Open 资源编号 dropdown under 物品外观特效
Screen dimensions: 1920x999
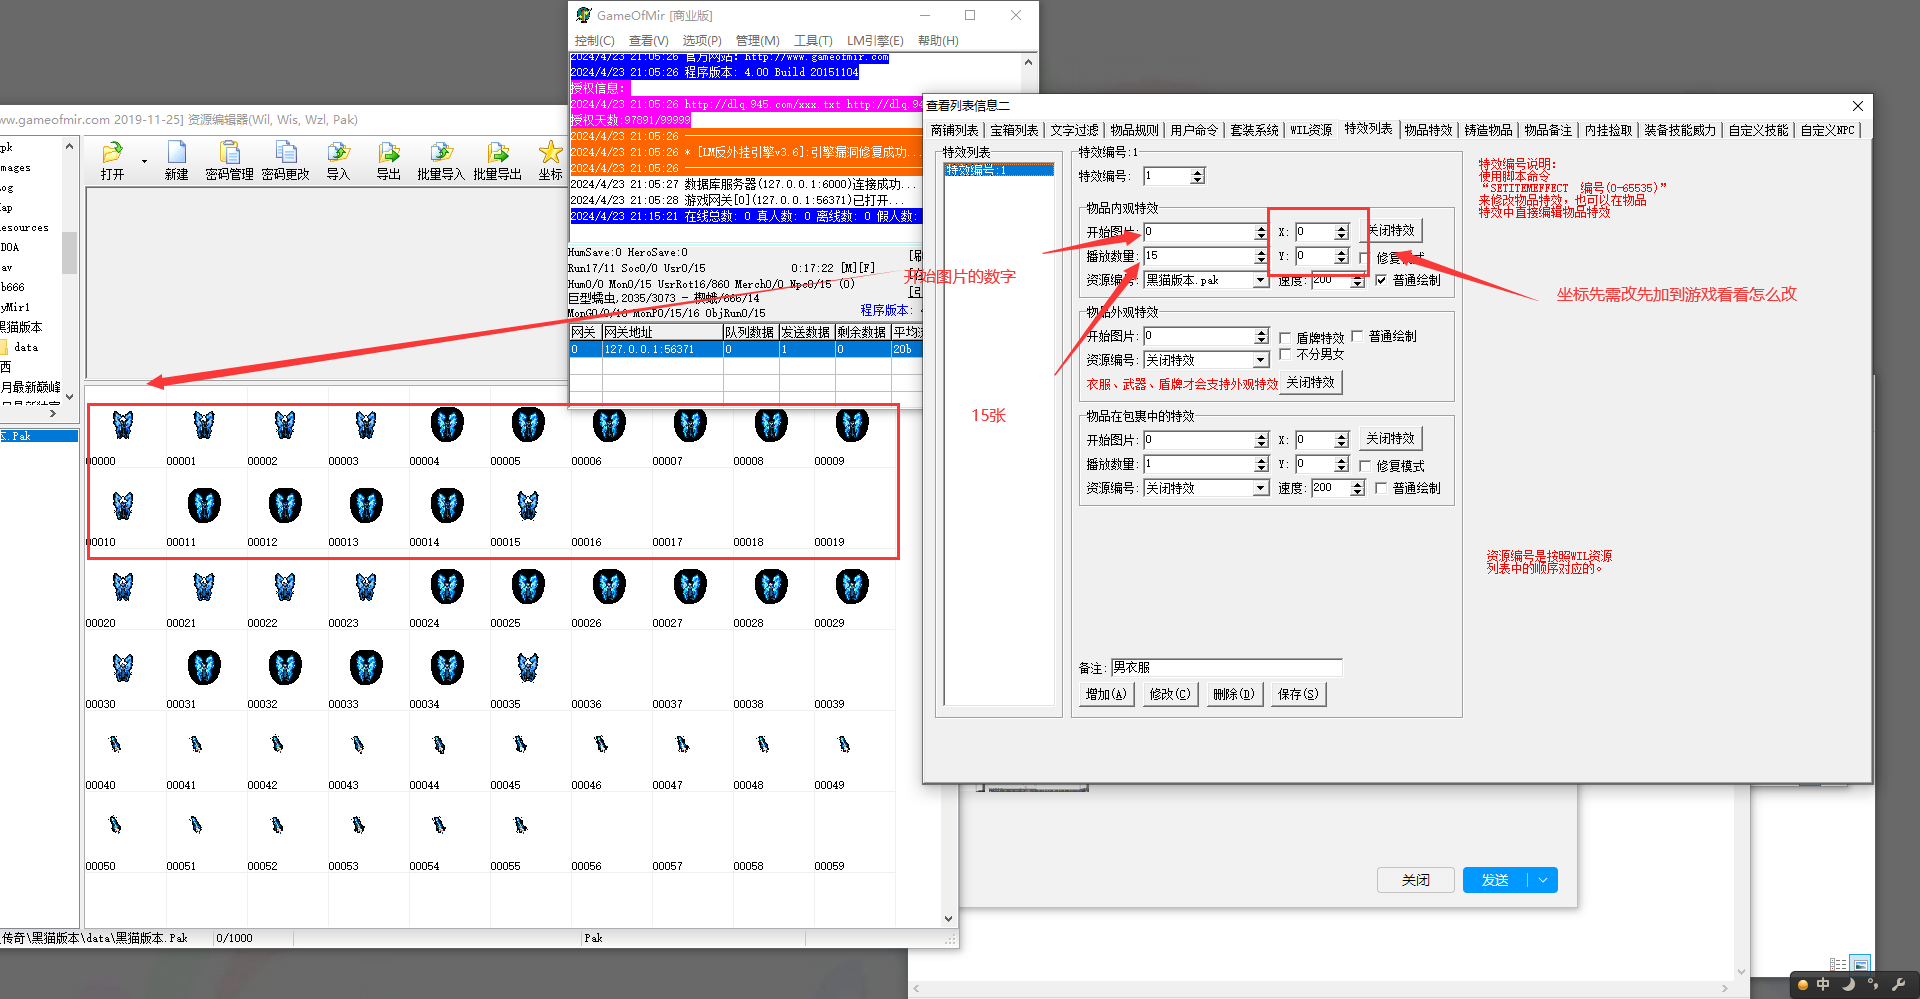pyautogui.click(x=1260, y=360)
